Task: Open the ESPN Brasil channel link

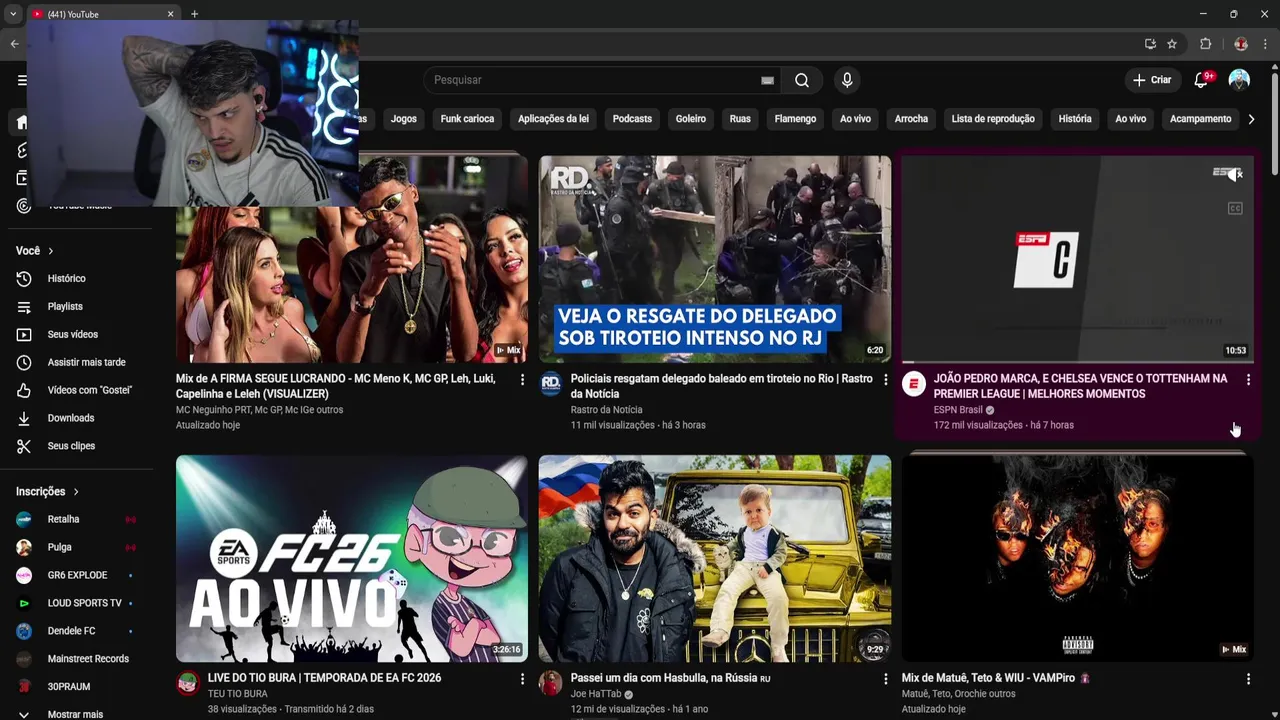Action: click(958, 410)
